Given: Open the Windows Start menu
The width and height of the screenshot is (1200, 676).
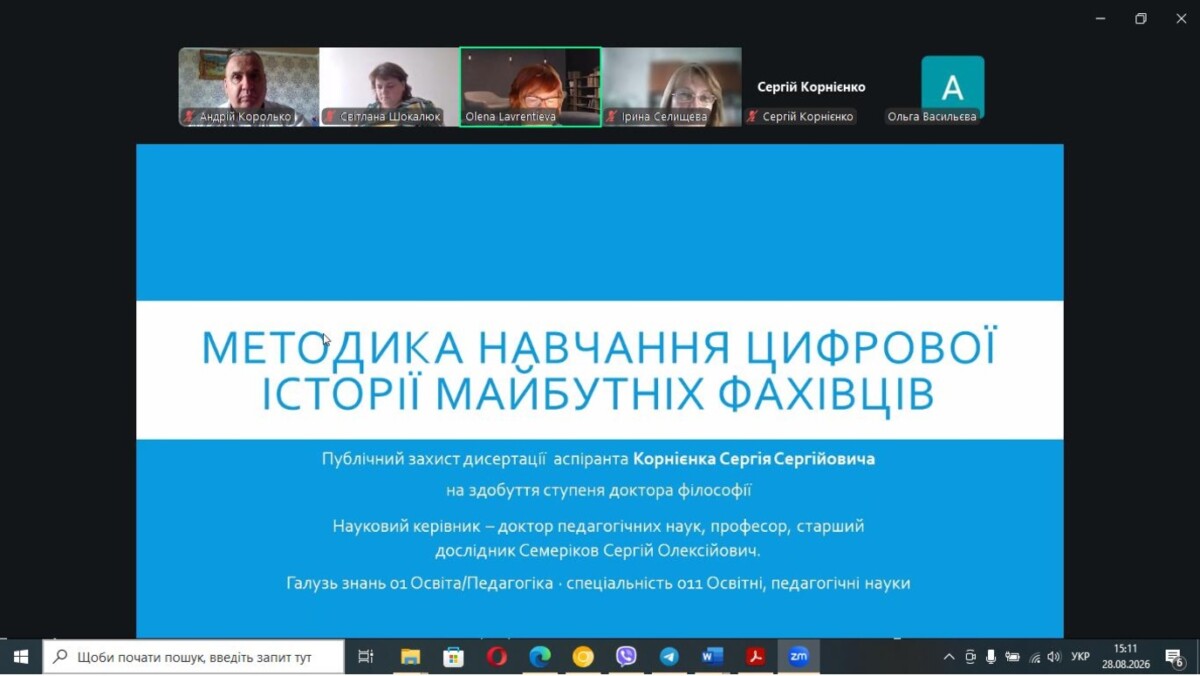Looking at the screenshot, I should click(20, 657).
